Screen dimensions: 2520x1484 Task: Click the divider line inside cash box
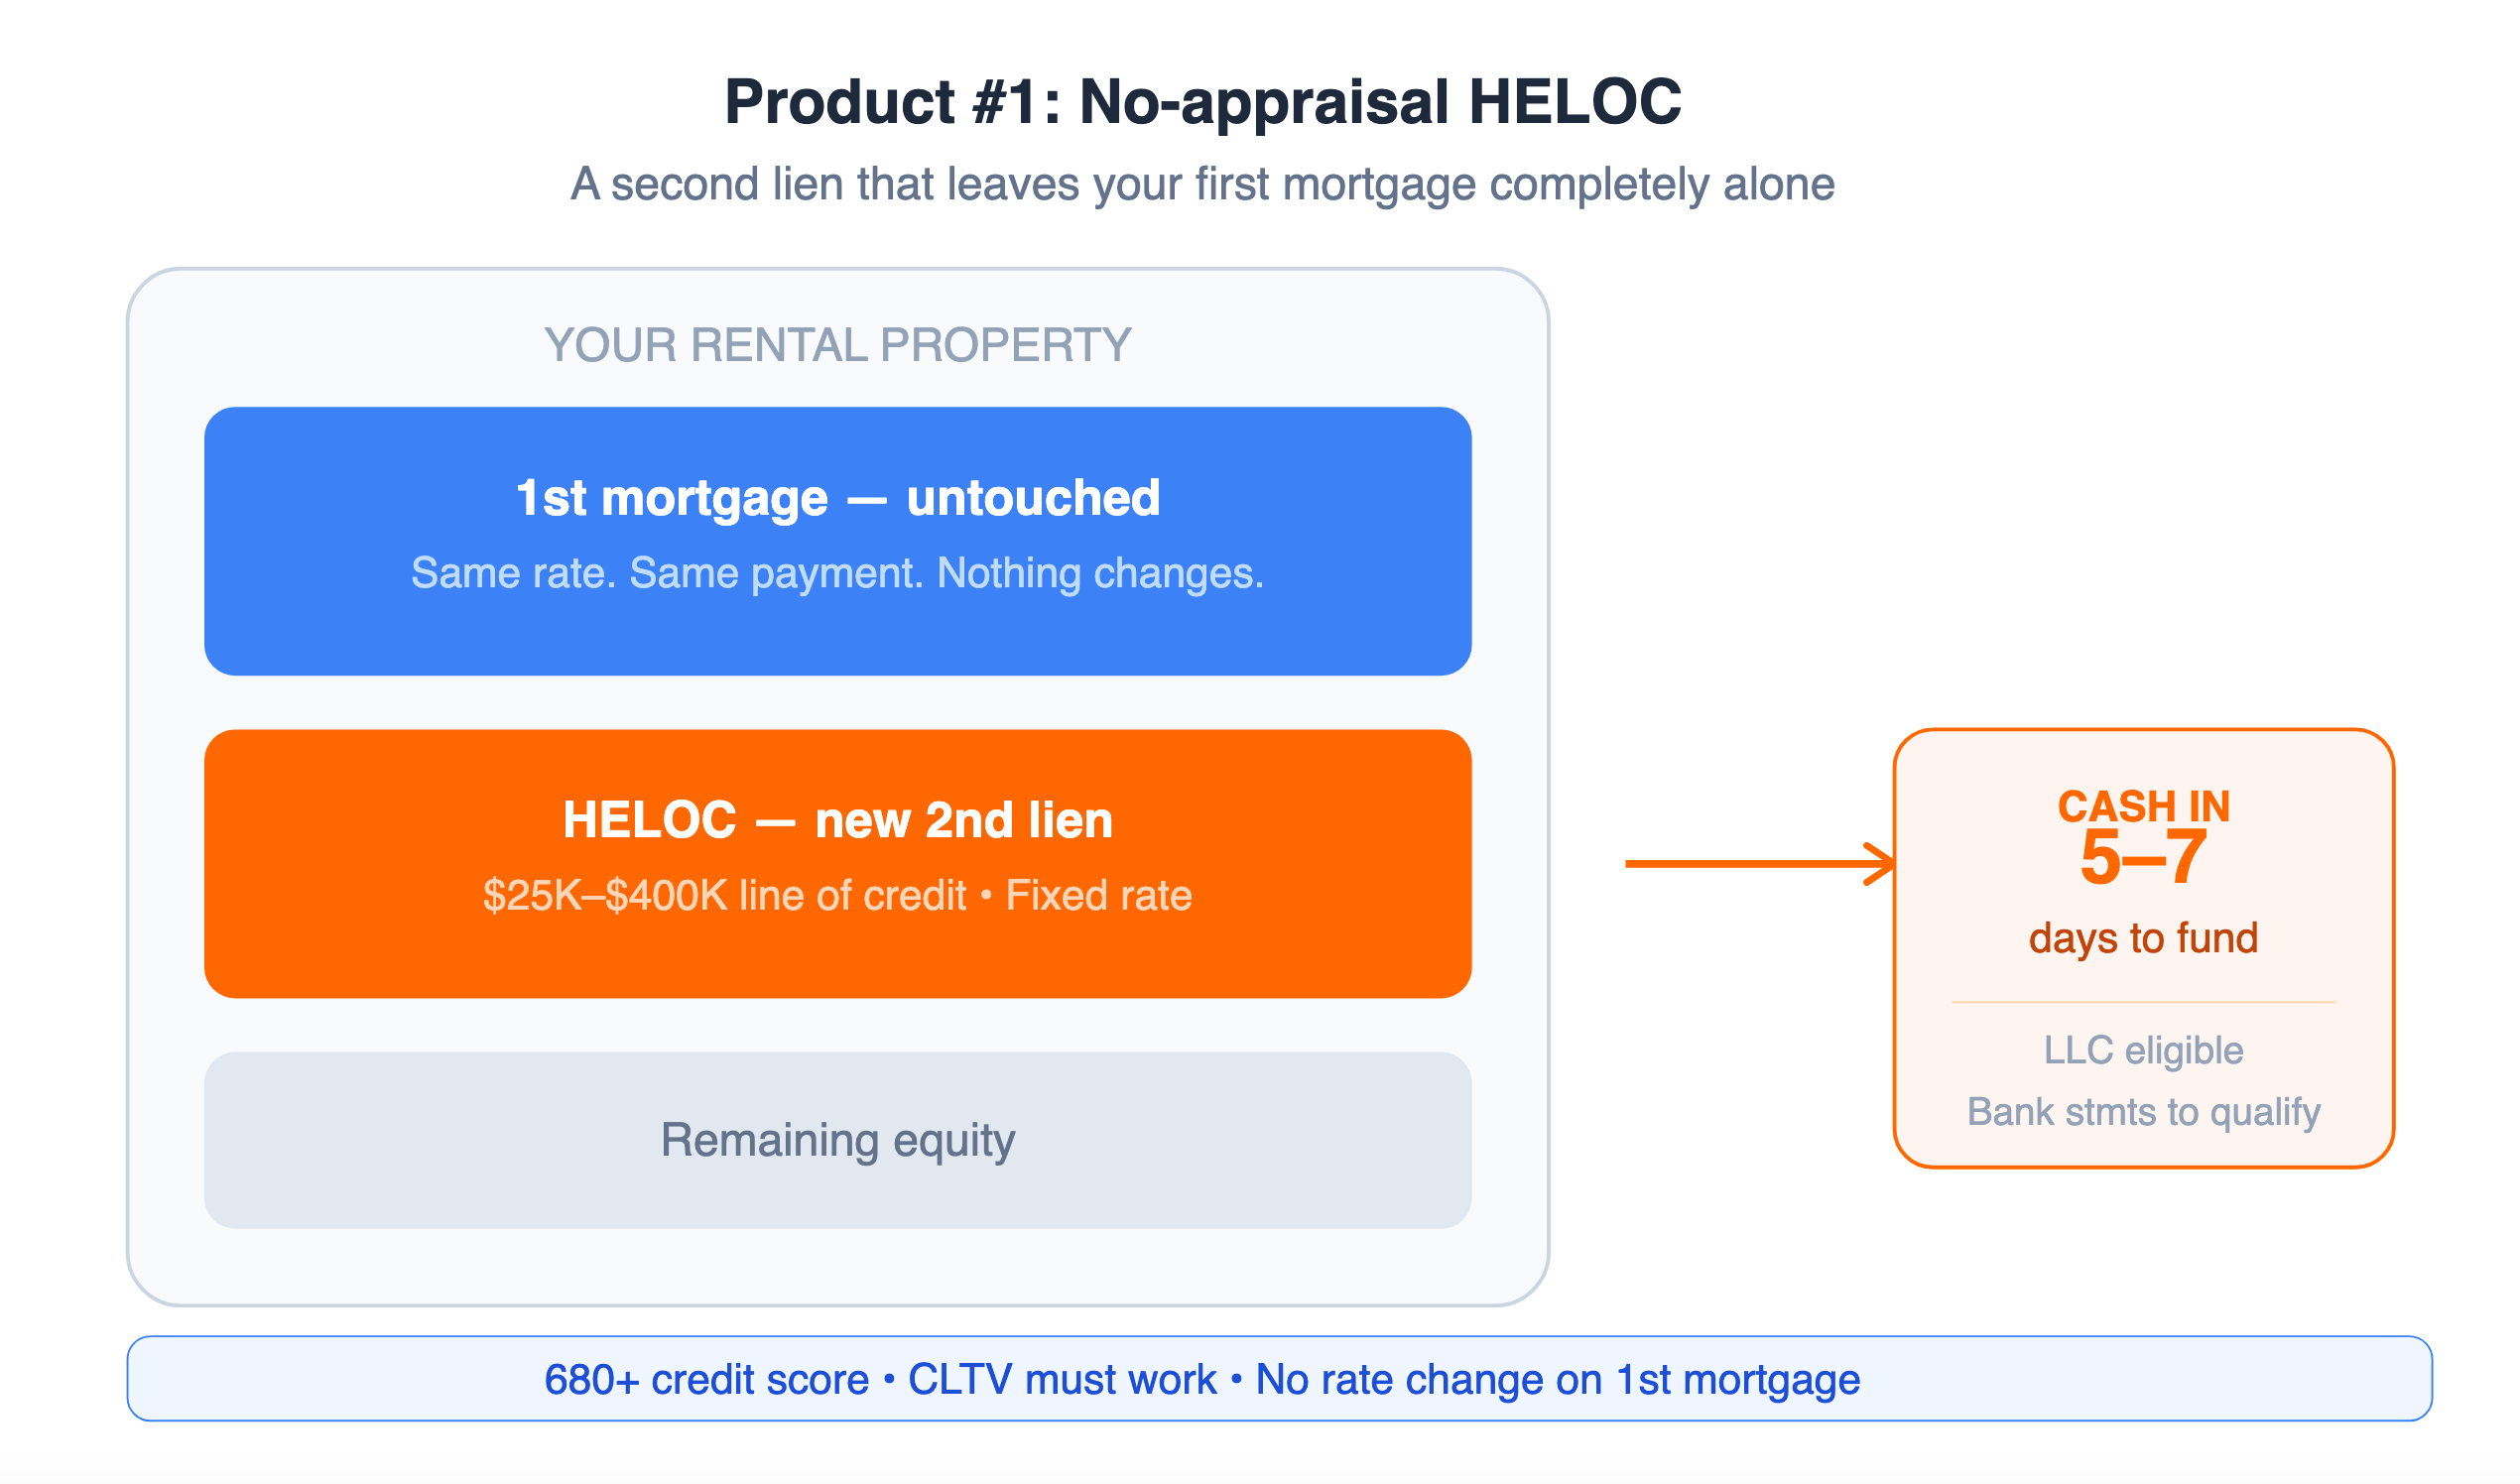2144,1002
